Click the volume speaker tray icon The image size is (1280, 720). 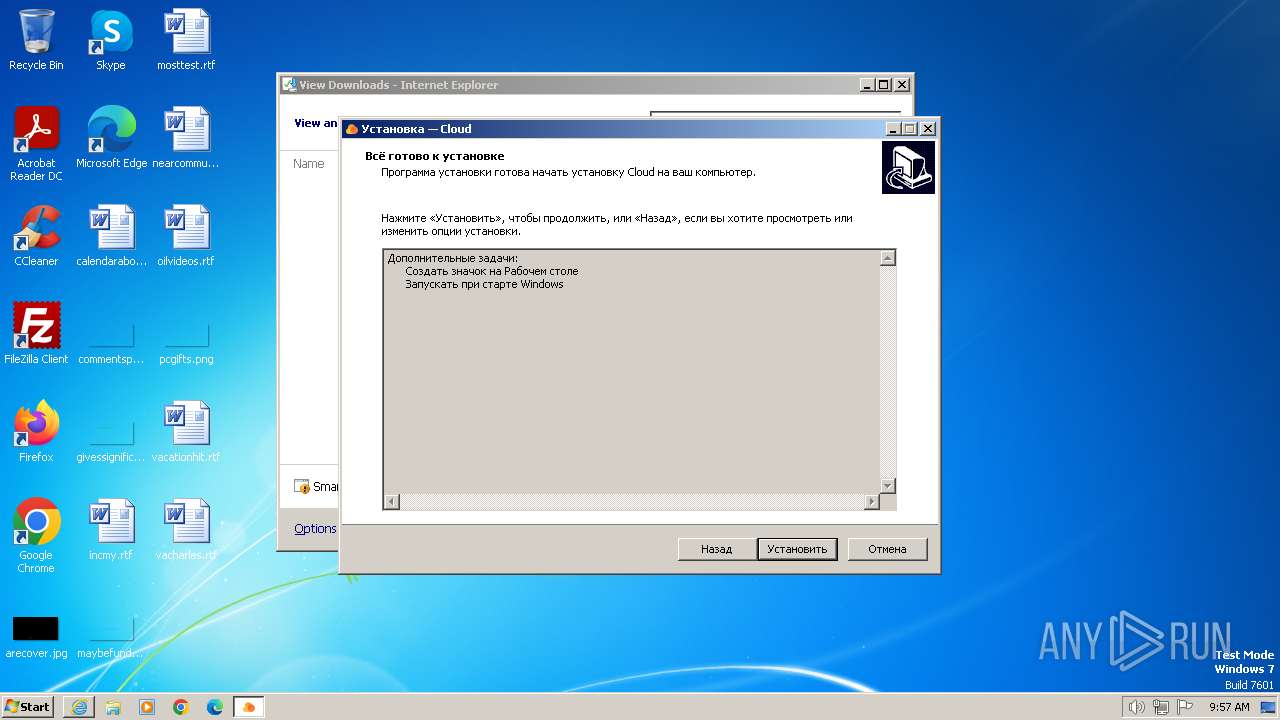[1136, 707]
